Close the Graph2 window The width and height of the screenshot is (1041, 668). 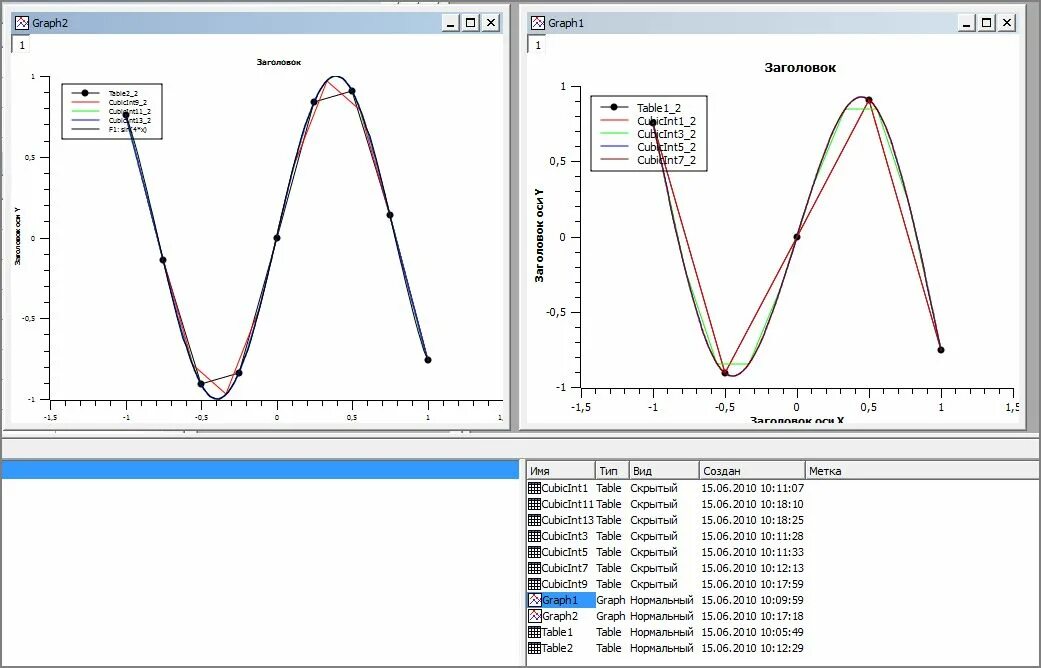(491, 23)
